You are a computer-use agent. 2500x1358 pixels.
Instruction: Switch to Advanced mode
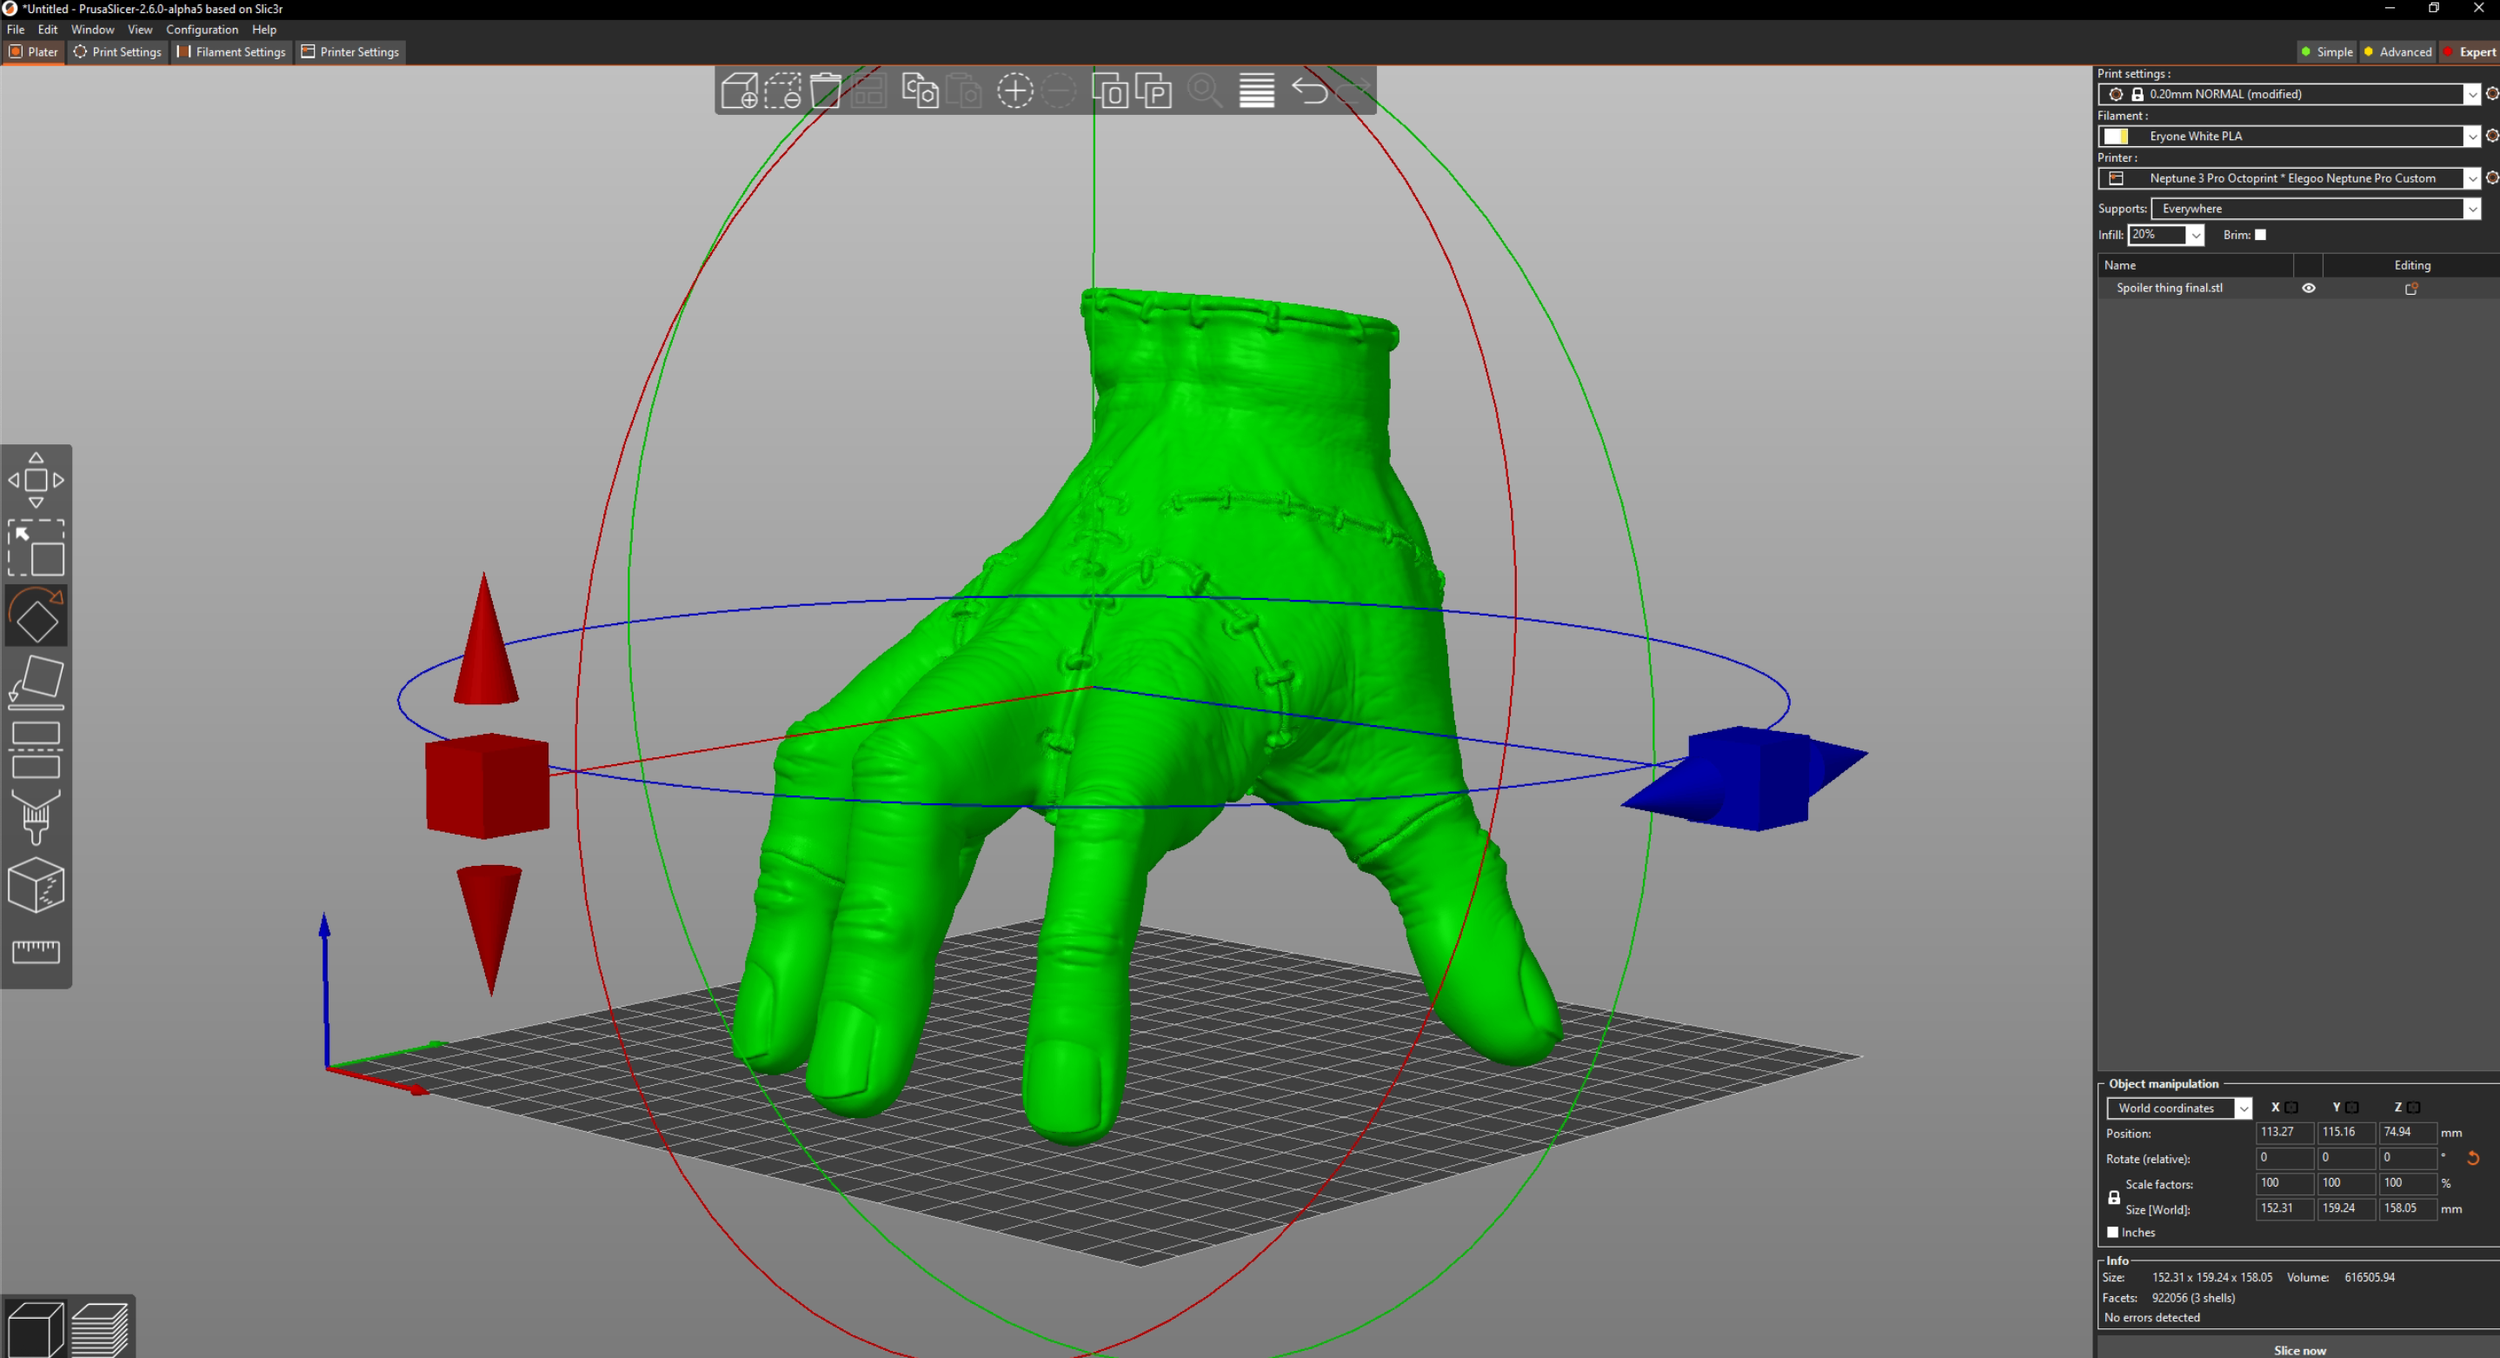click(x=2396, y=52)
